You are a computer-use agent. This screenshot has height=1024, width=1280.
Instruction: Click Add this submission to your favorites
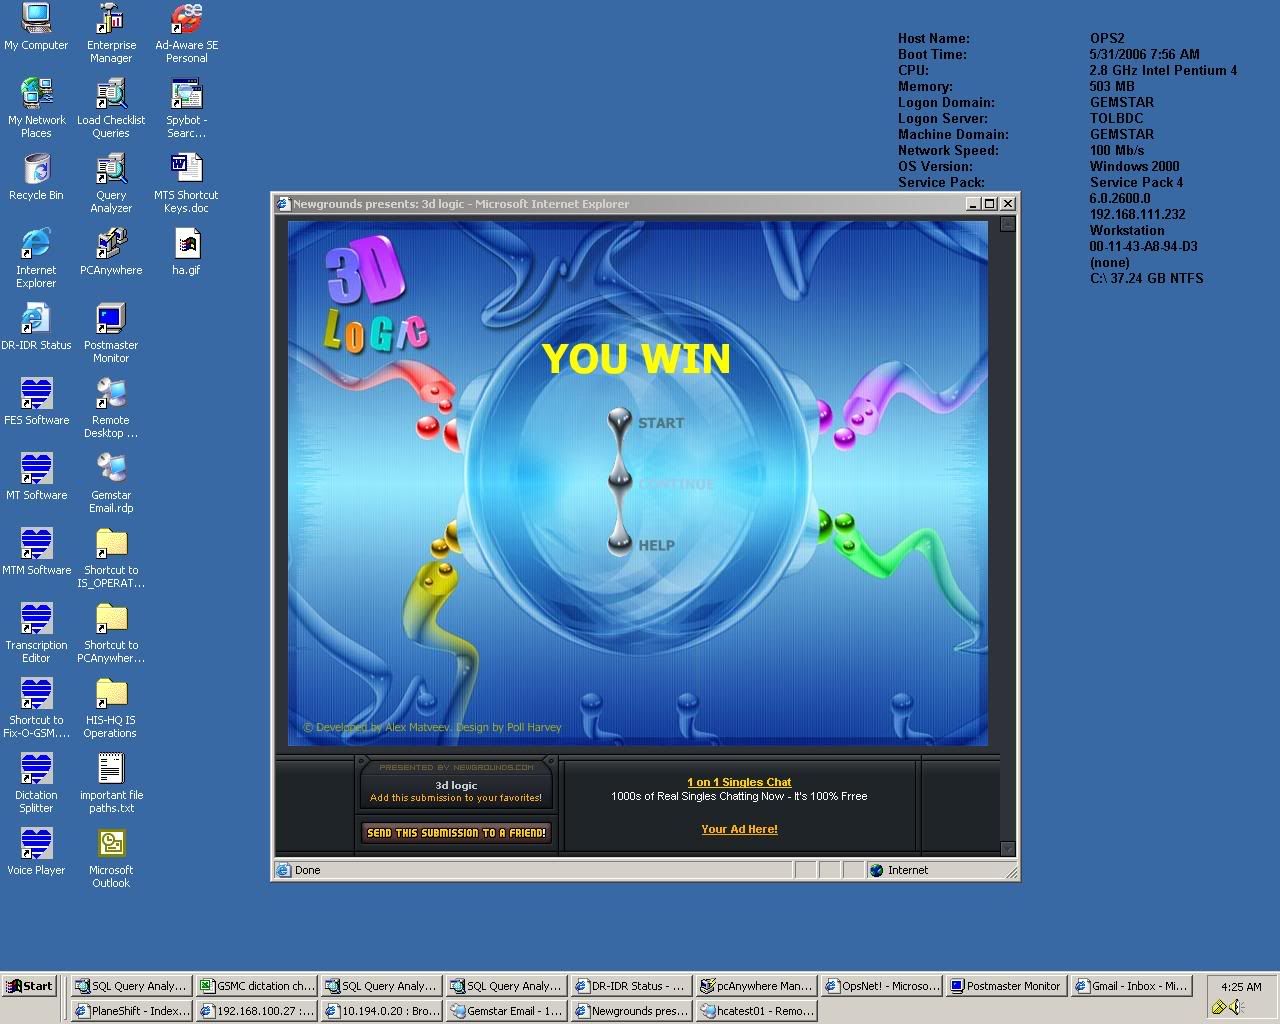point(456,798)
